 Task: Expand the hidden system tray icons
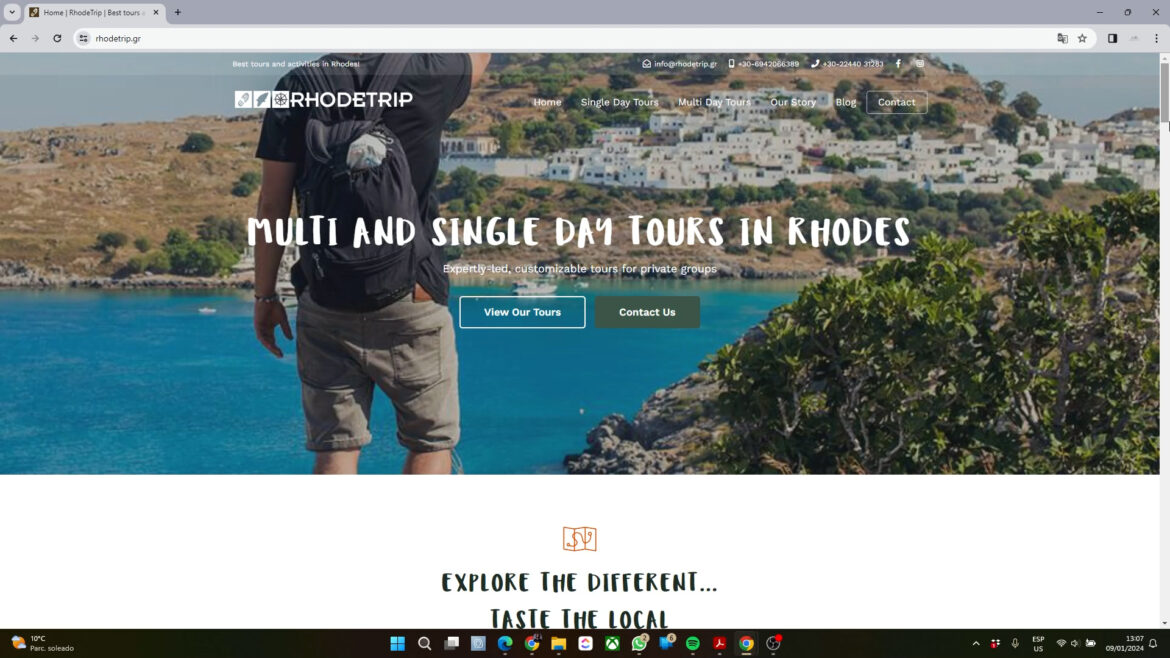(x=975, y=643)
